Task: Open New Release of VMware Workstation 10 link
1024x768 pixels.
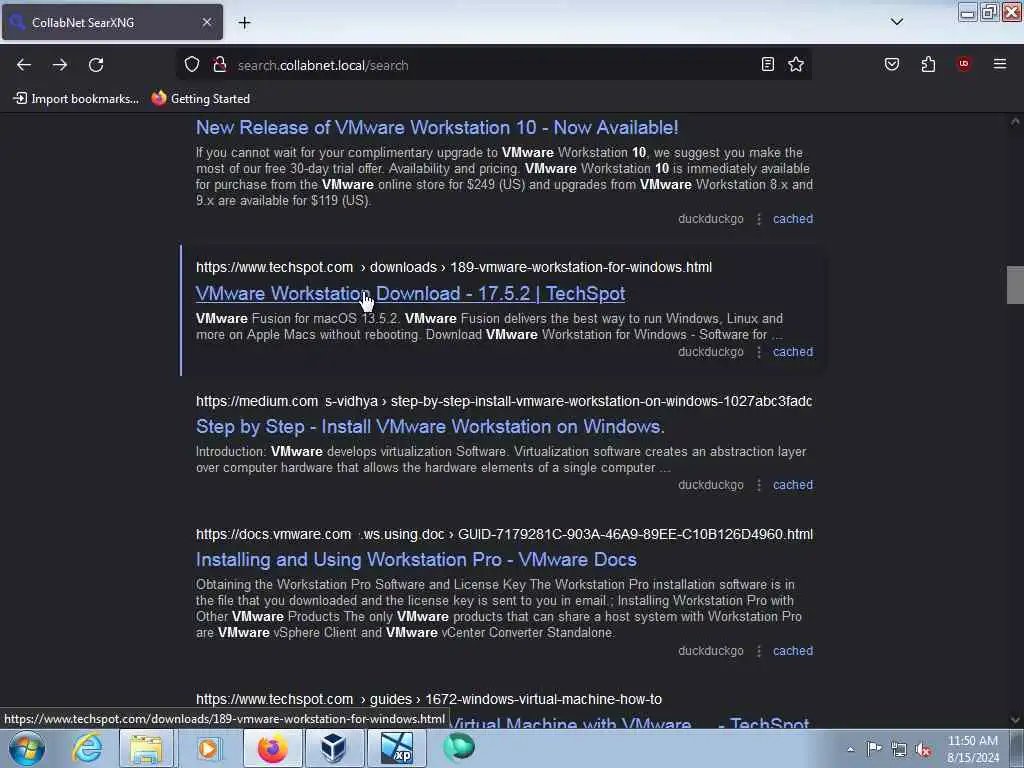Action: [437, 127]
